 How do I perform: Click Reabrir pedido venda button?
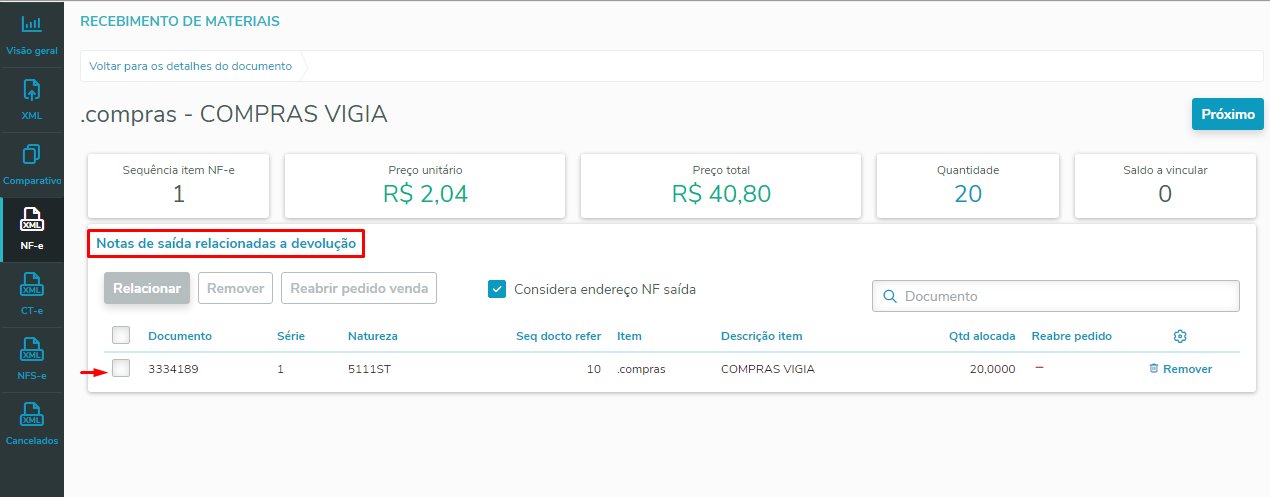tap(359, 288)
